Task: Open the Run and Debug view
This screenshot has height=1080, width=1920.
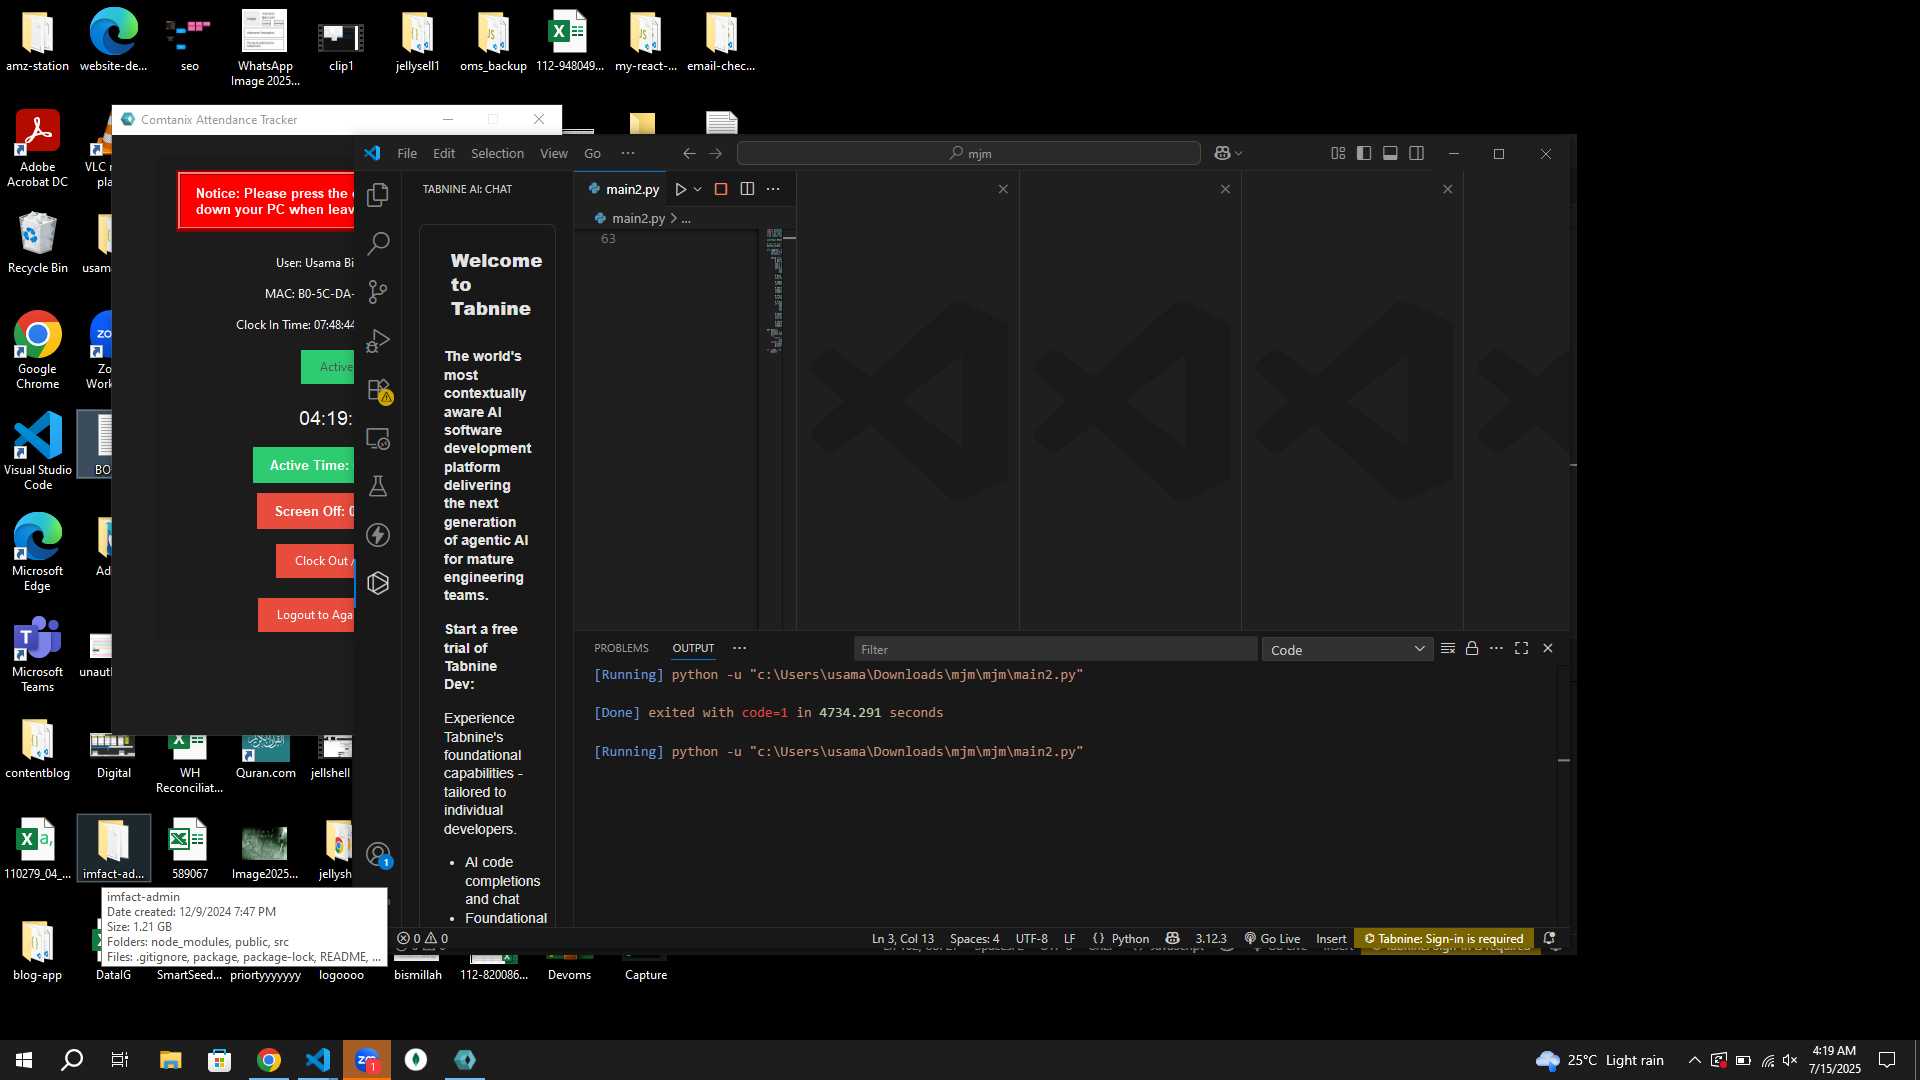Action: coord(378,341)
